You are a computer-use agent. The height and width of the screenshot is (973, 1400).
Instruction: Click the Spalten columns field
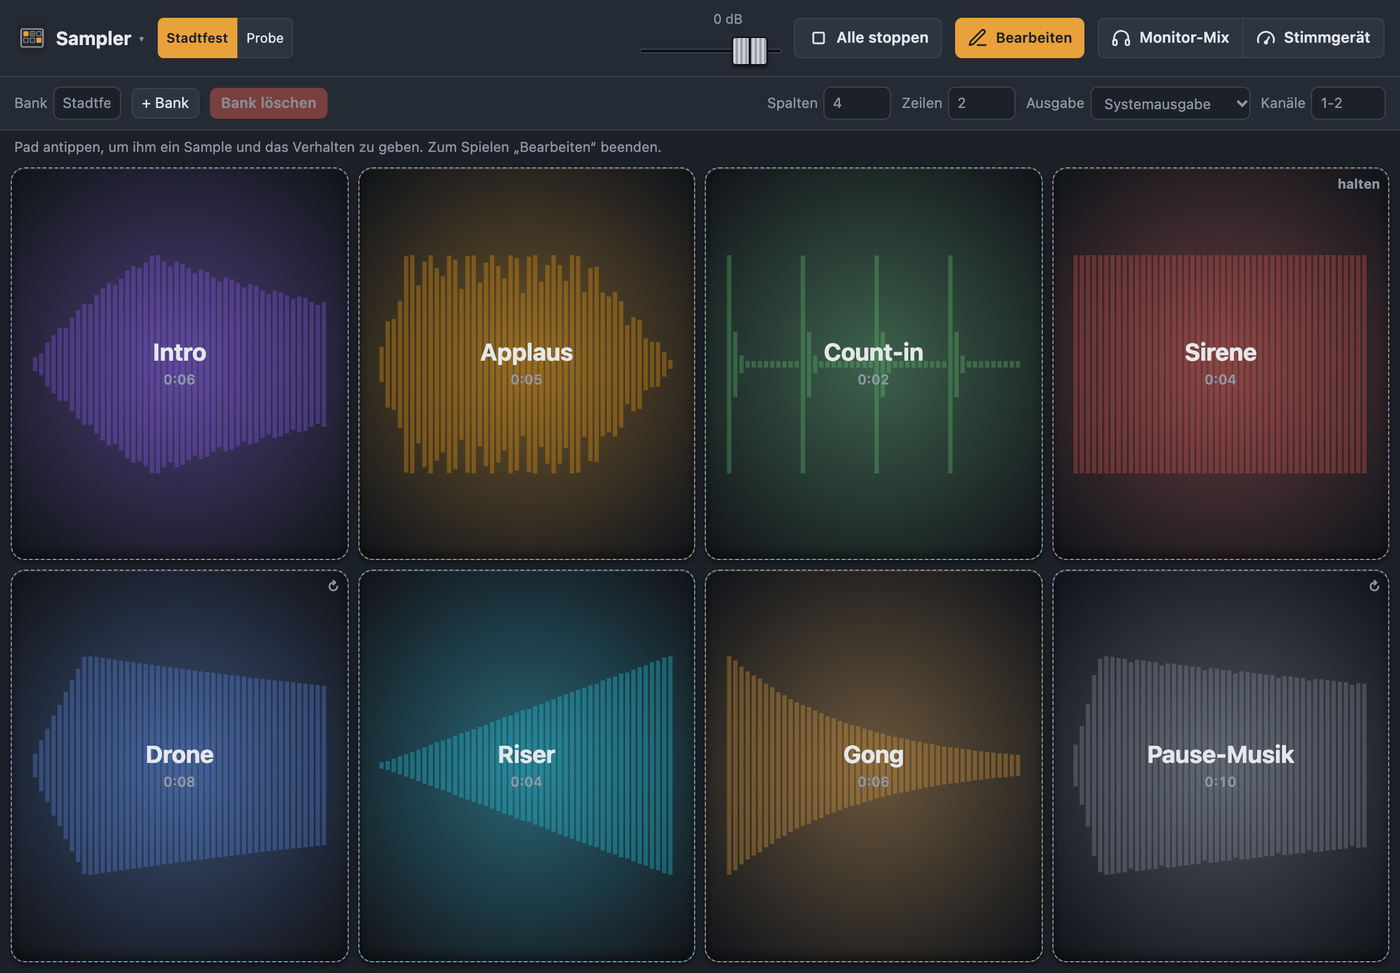coord(857,103)
